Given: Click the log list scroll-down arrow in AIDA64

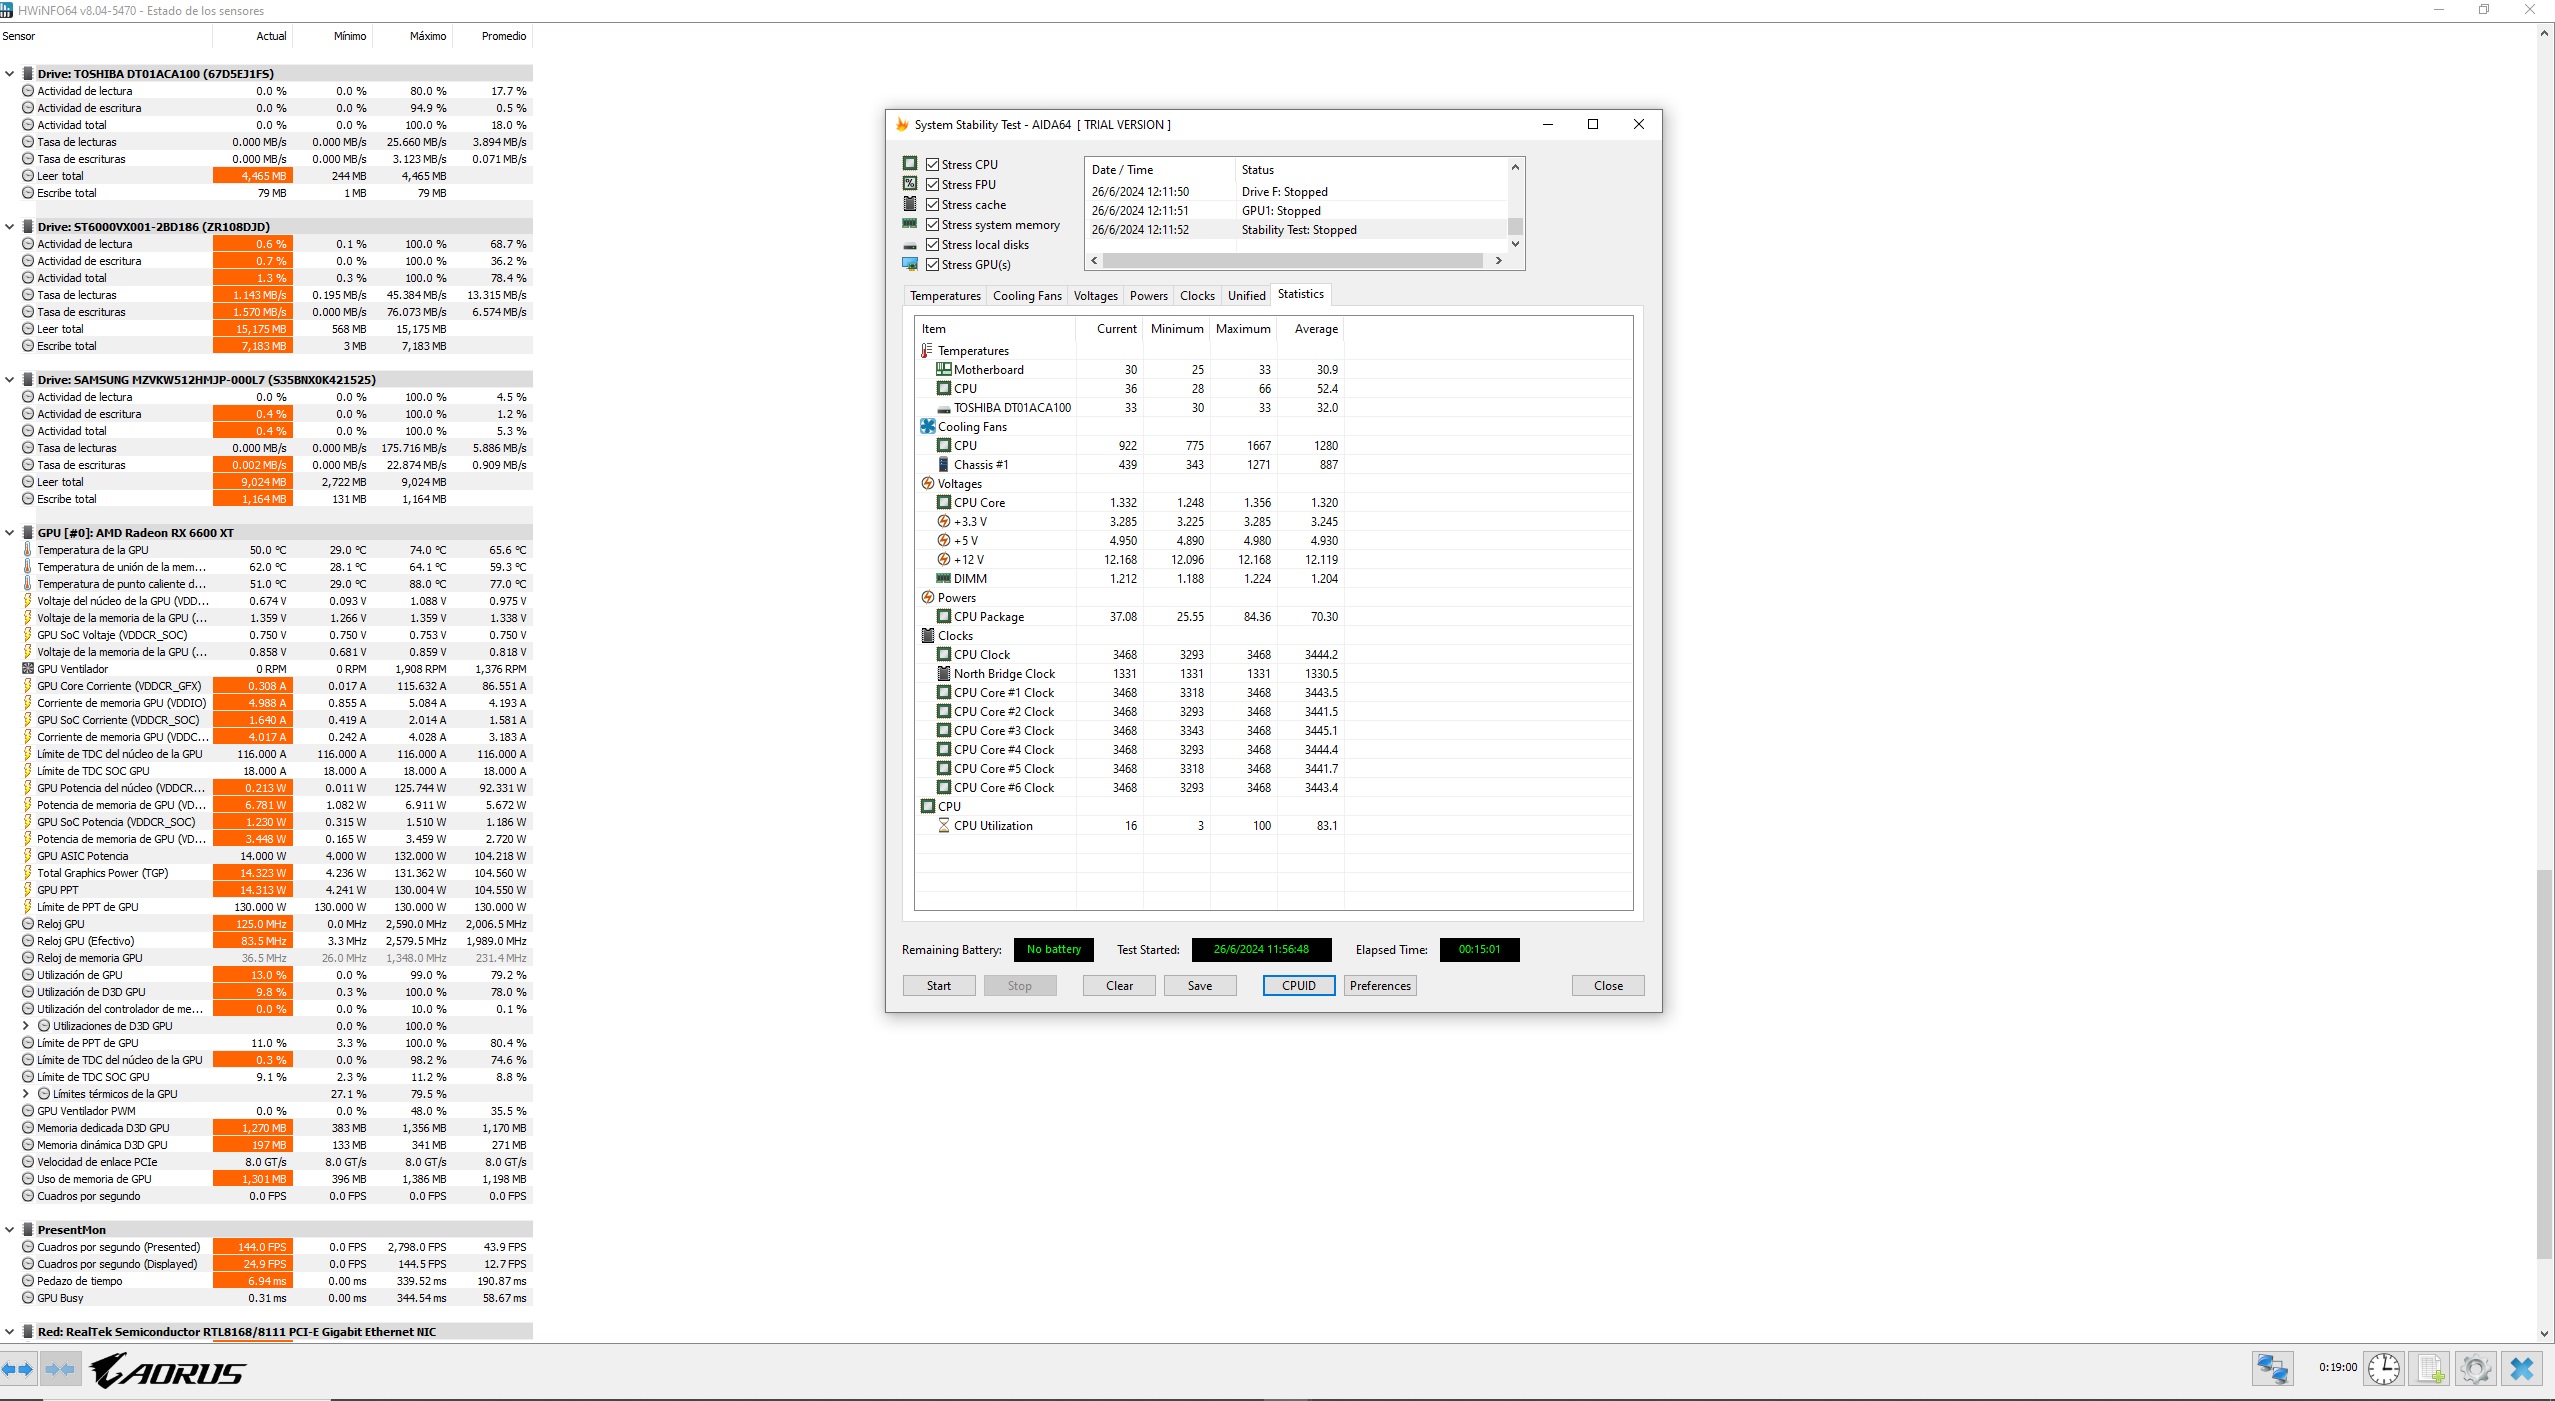Looking at the screenshot, I should point(1515,243).
